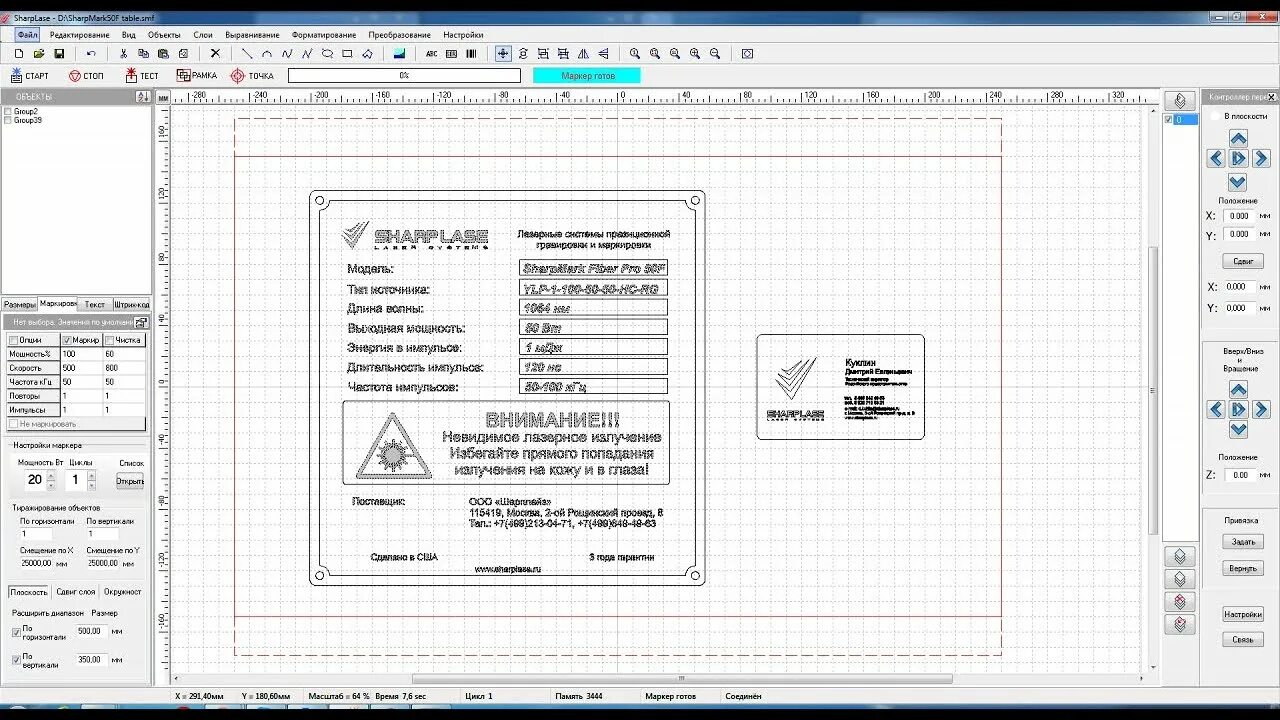Click the РАМКА button
The width and height of the screenshot is (1280, 720).
pyautogui.click(x=197, y=76)
